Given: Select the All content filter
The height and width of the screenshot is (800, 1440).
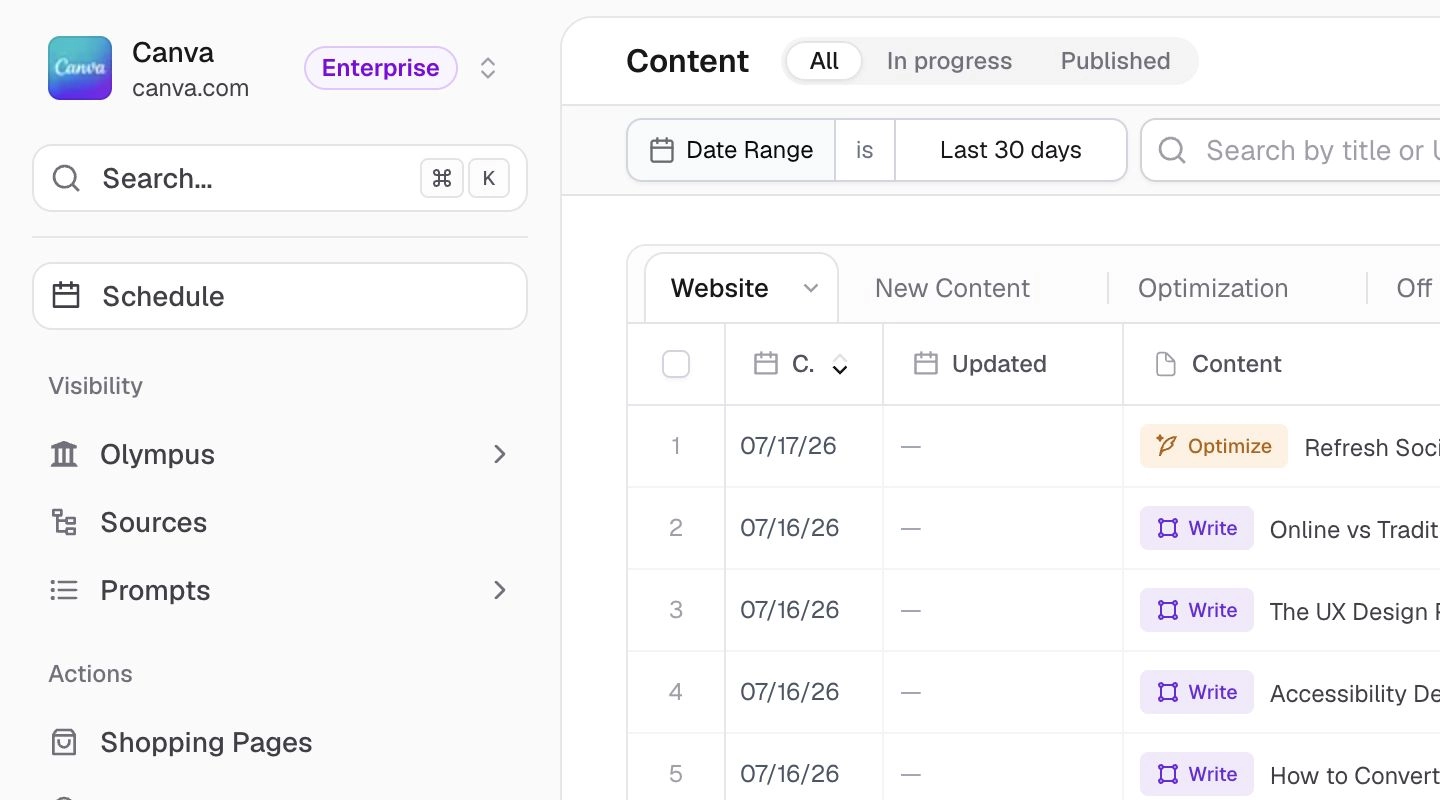Looking at the screenshot, I should 824,61.
